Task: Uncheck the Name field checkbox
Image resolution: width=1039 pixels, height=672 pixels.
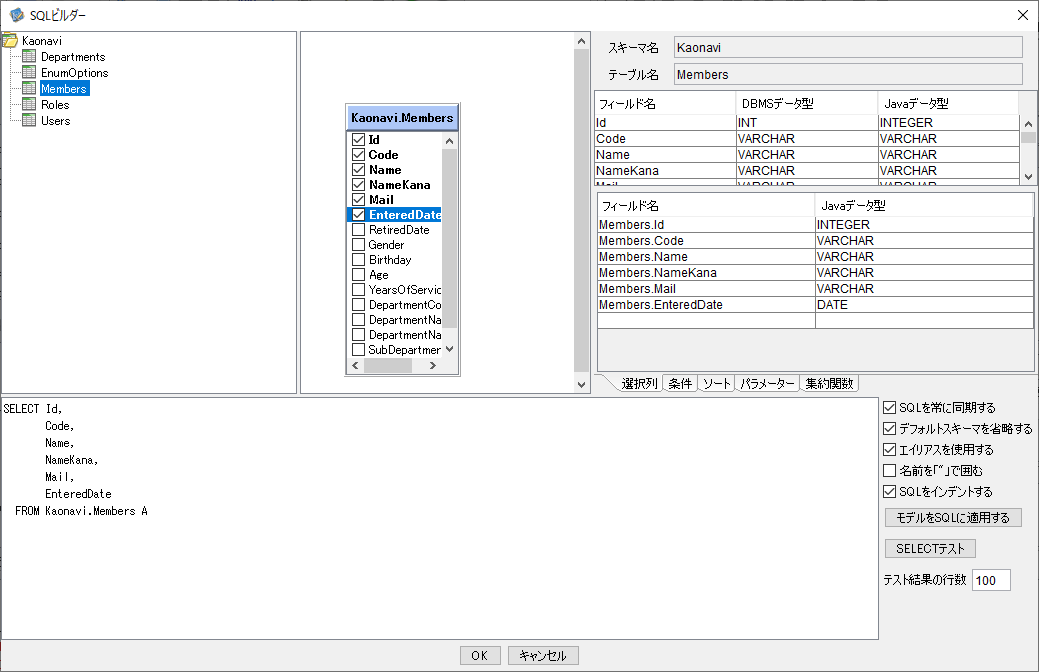Action: coord(358,170)
